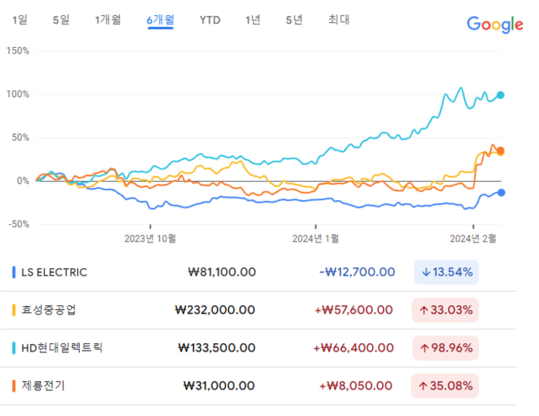Click the blue LS ELECTRIC color marker
The height and width of the screenshot is (416, 539).
coord(14,272)
